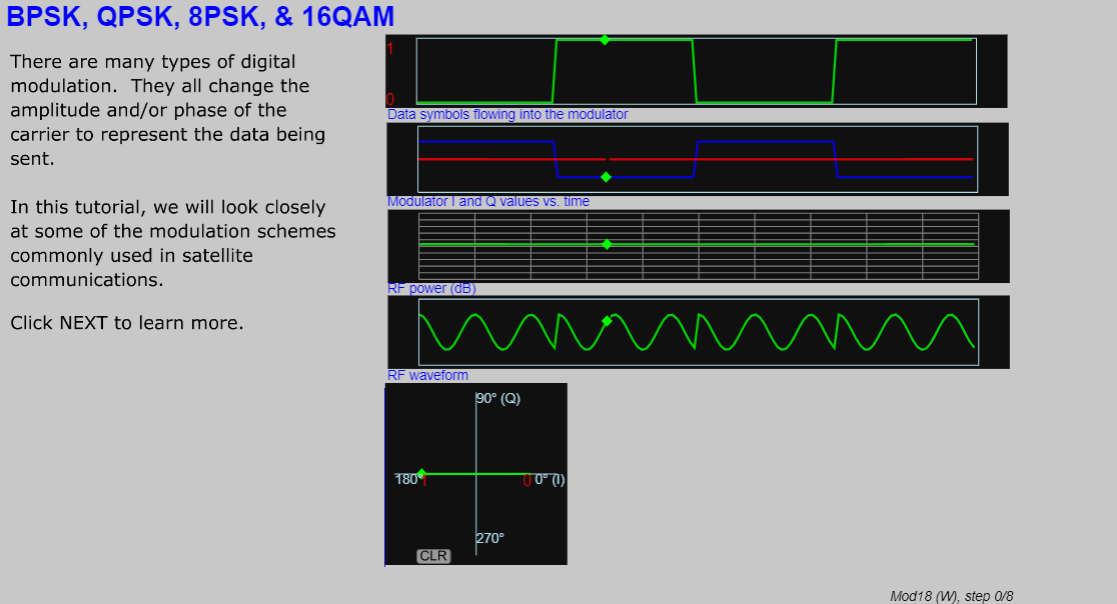Image resolution: width=1117 pixels, height=604 pixels.
Task: Click the 'RF waveform' caption
Action: (x=427, y=376)
